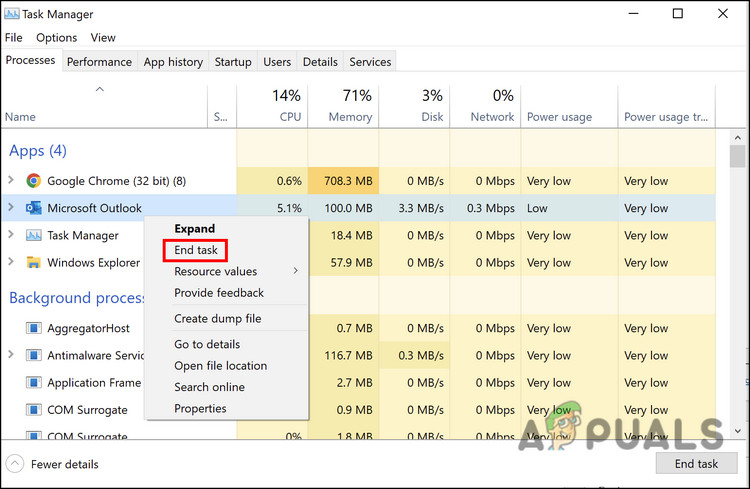
Task: Click the Antimalware Service process icon
Action: click(33, 356)
